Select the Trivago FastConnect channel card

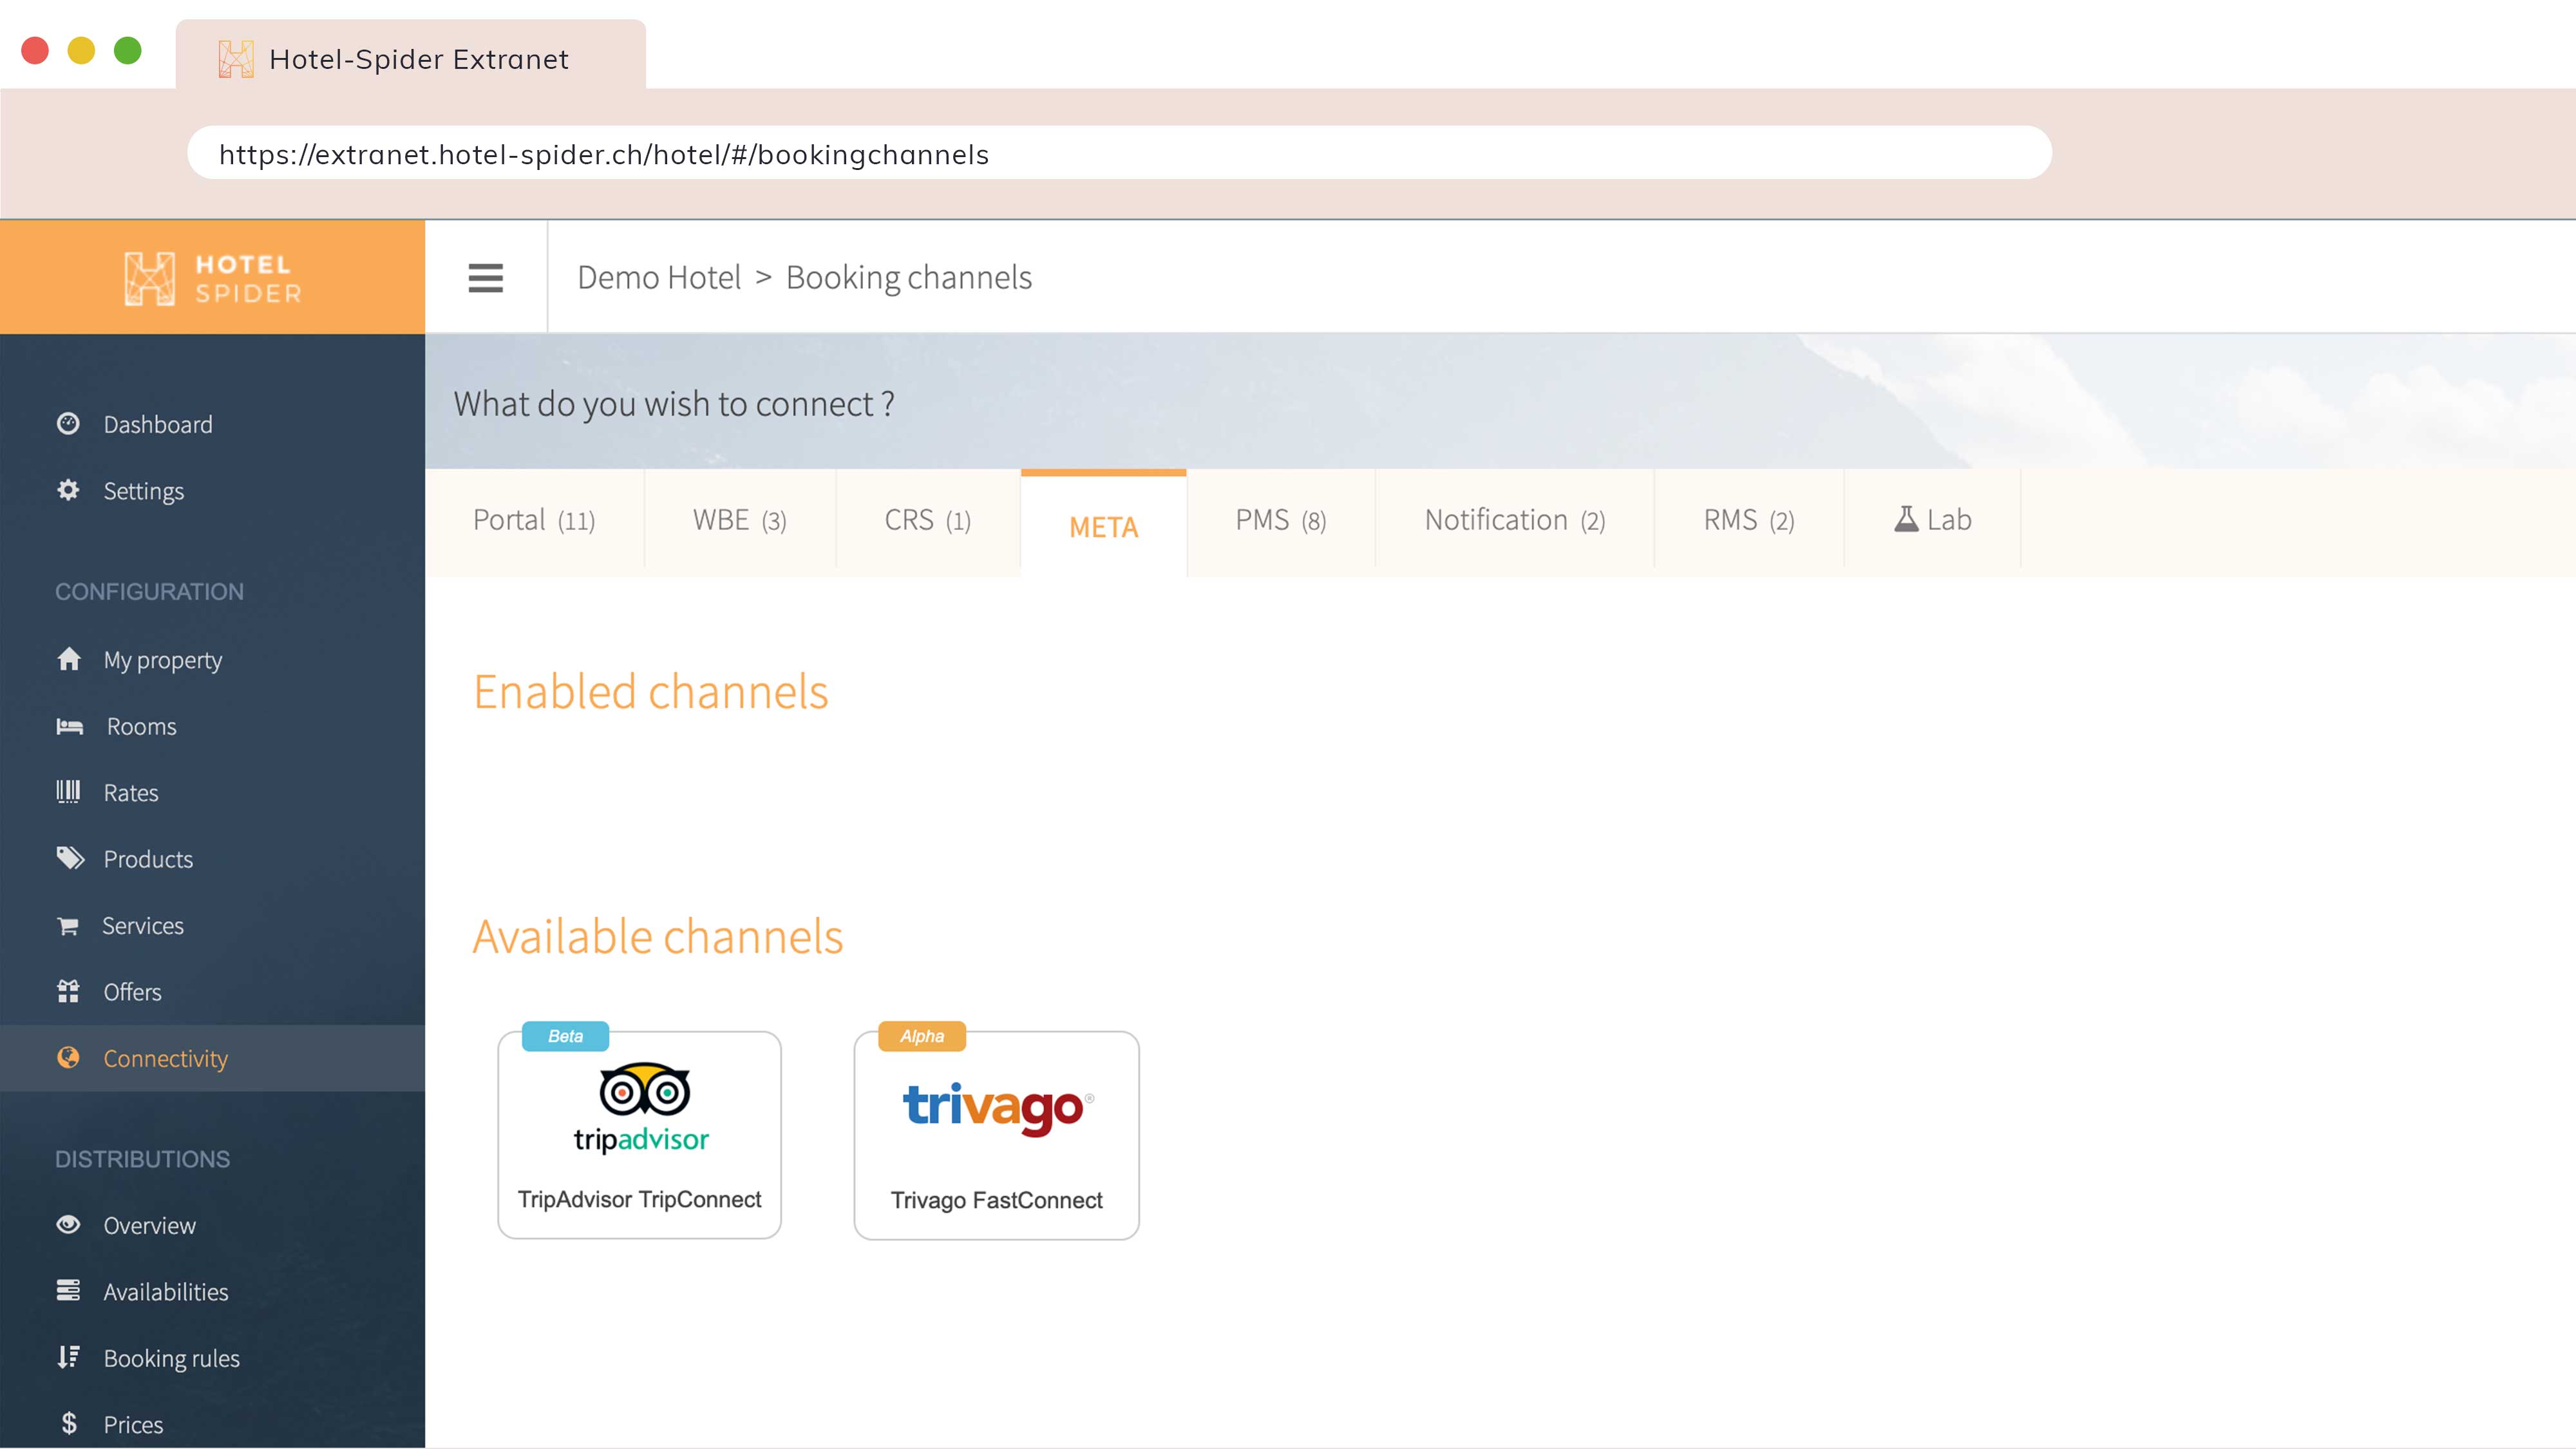point(996,1136)
